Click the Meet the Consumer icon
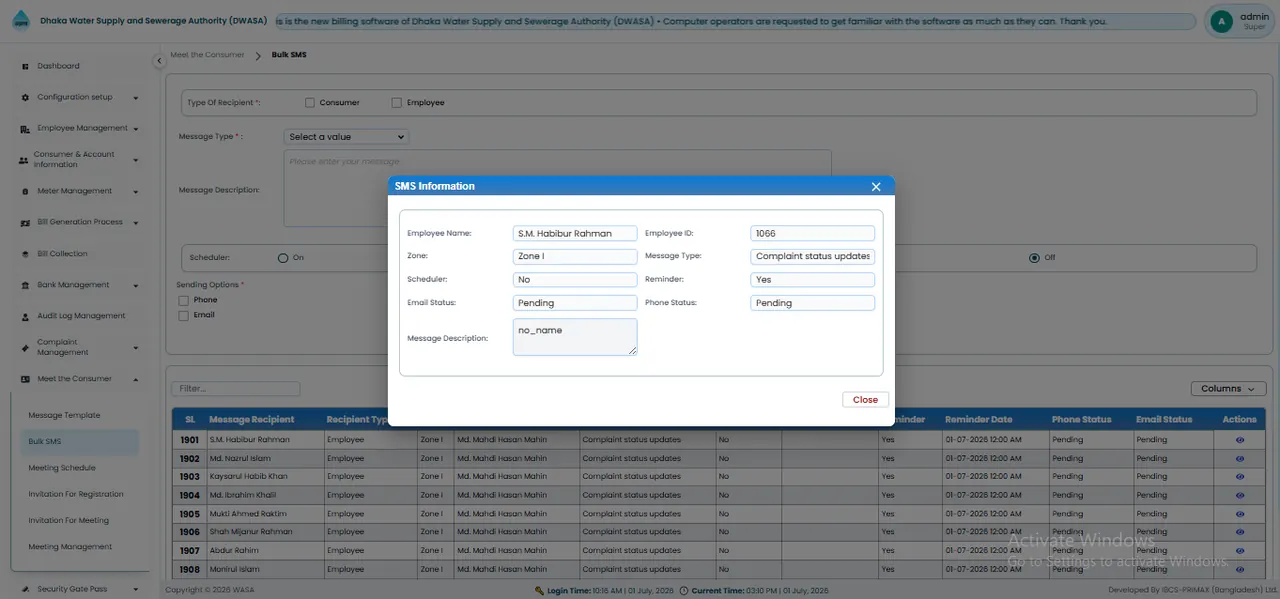Viewport: 1280px width, 599px height. point(25,379)
